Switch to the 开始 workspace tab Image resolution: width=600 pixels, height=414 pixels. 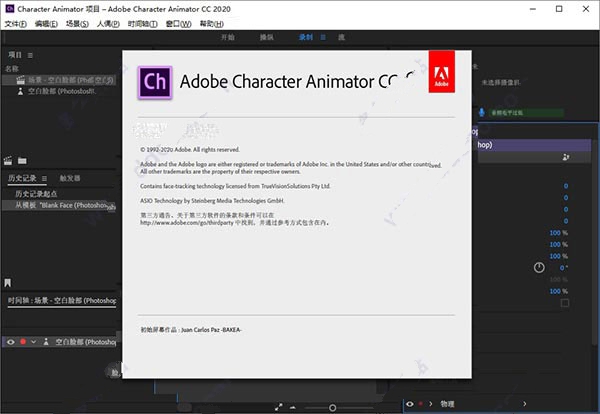click(x=228, y=37)
